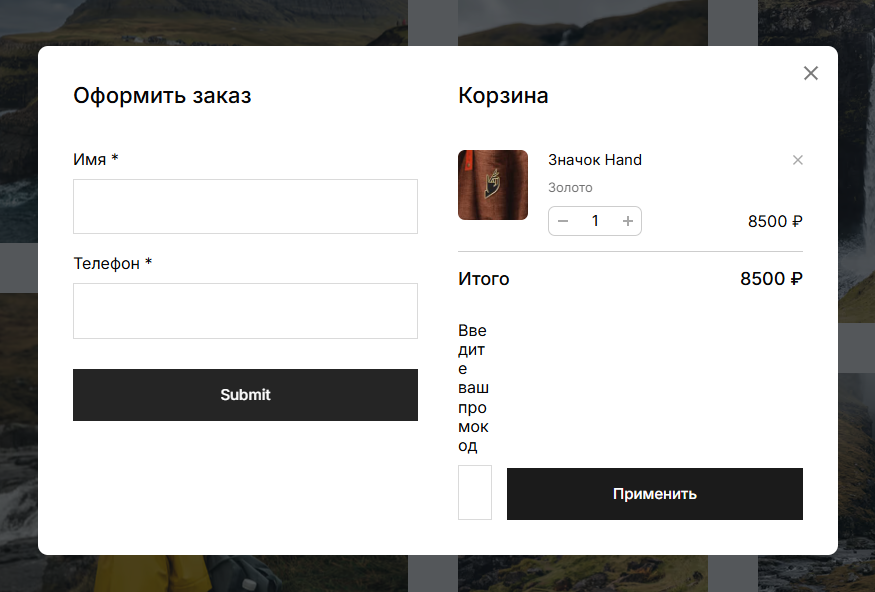Focus the Телефон input field
The width and height of the screenshot is (875, 592).
click(x=245, y=310)
